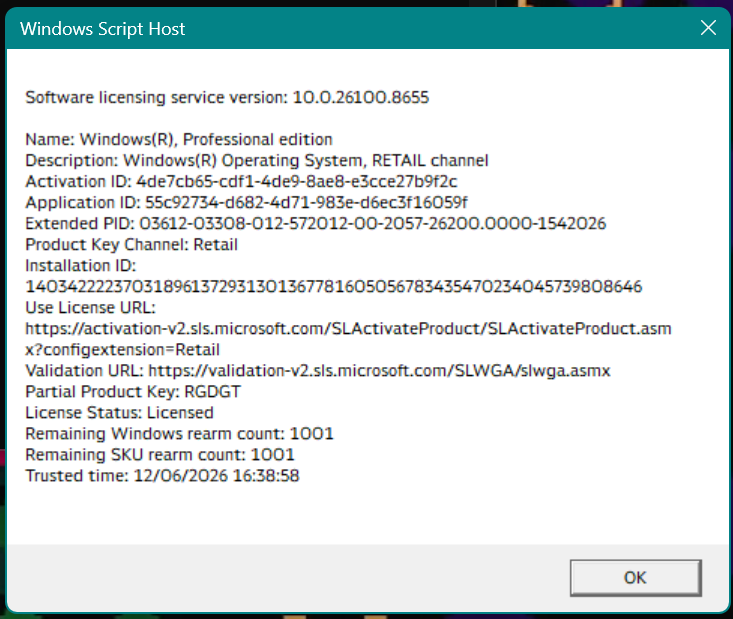The height and width of the screenshot is (619, 733).
Task: Click the x?configextension=Retail line
Action: pyautogui.click(x=122, y=350)
